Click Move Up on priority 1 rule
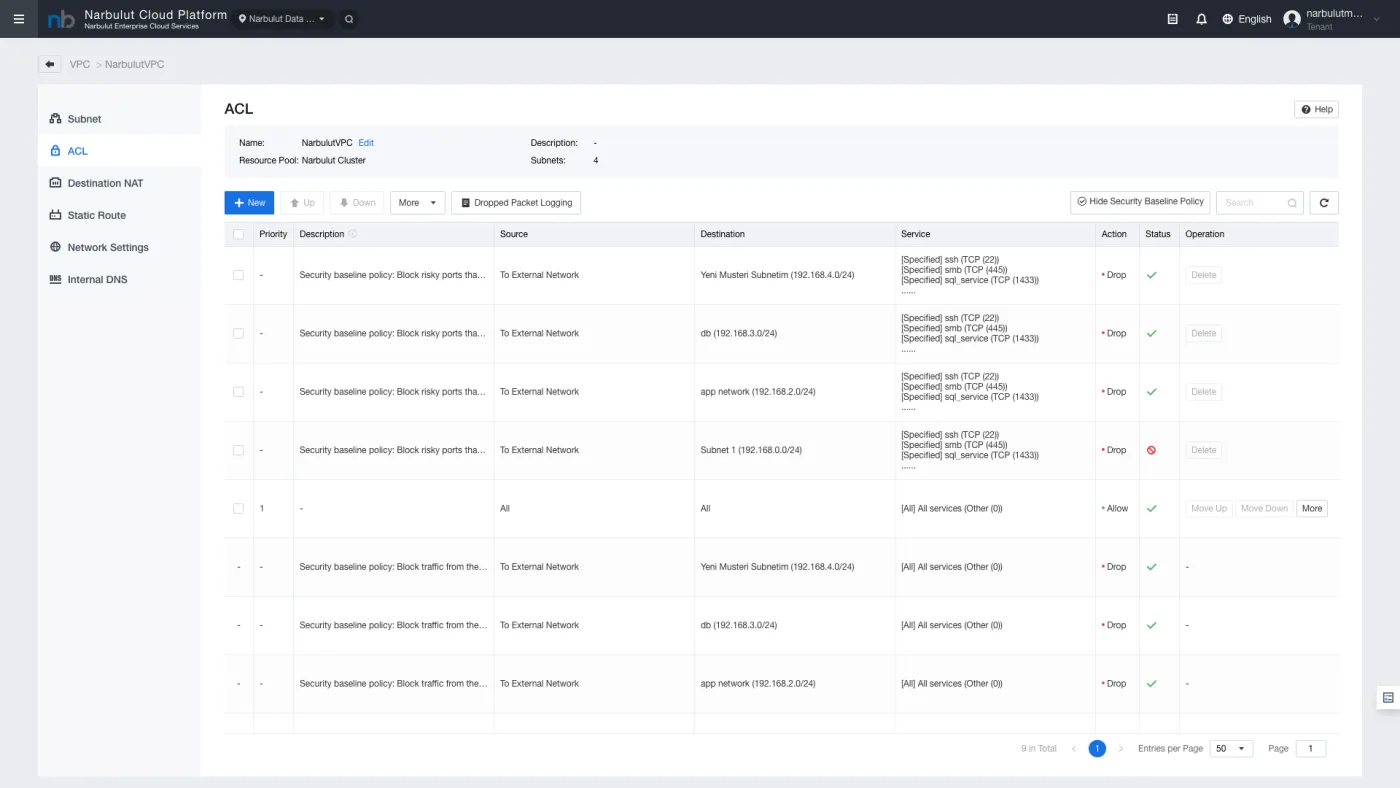This screenshot has height=788, width=1400. pos(1209,508)
